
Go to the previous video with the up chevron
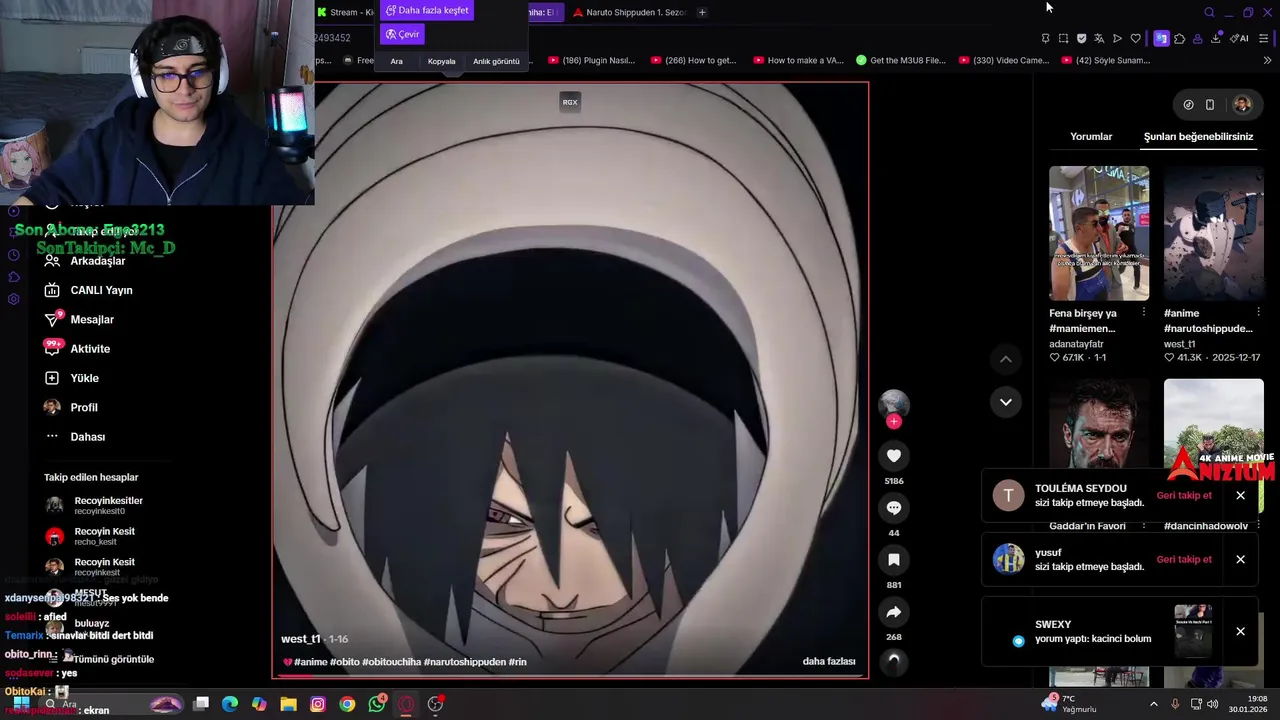pos(1006,359)
